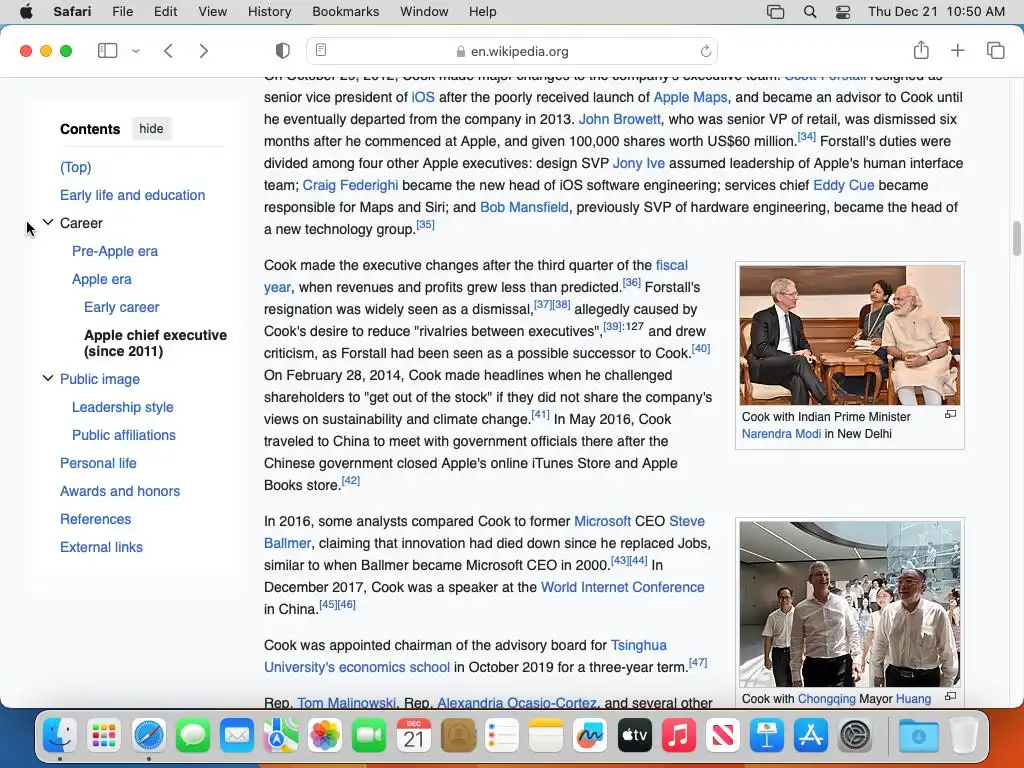Image resolution: width=1024 pixels, height=768 pixels.
Task: Open Stage Manager windows icon in menu bar
Action: 775,12
